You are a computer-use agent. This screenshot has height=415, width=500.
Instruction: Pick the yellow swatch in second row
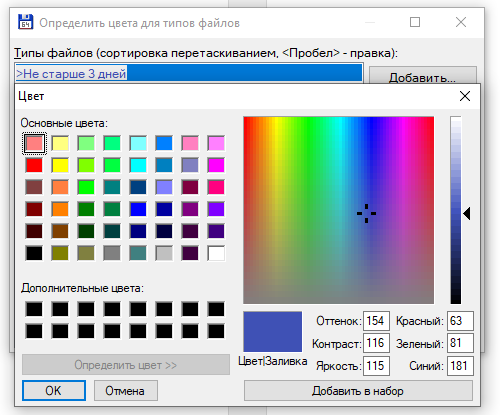[x=60, y=165]
